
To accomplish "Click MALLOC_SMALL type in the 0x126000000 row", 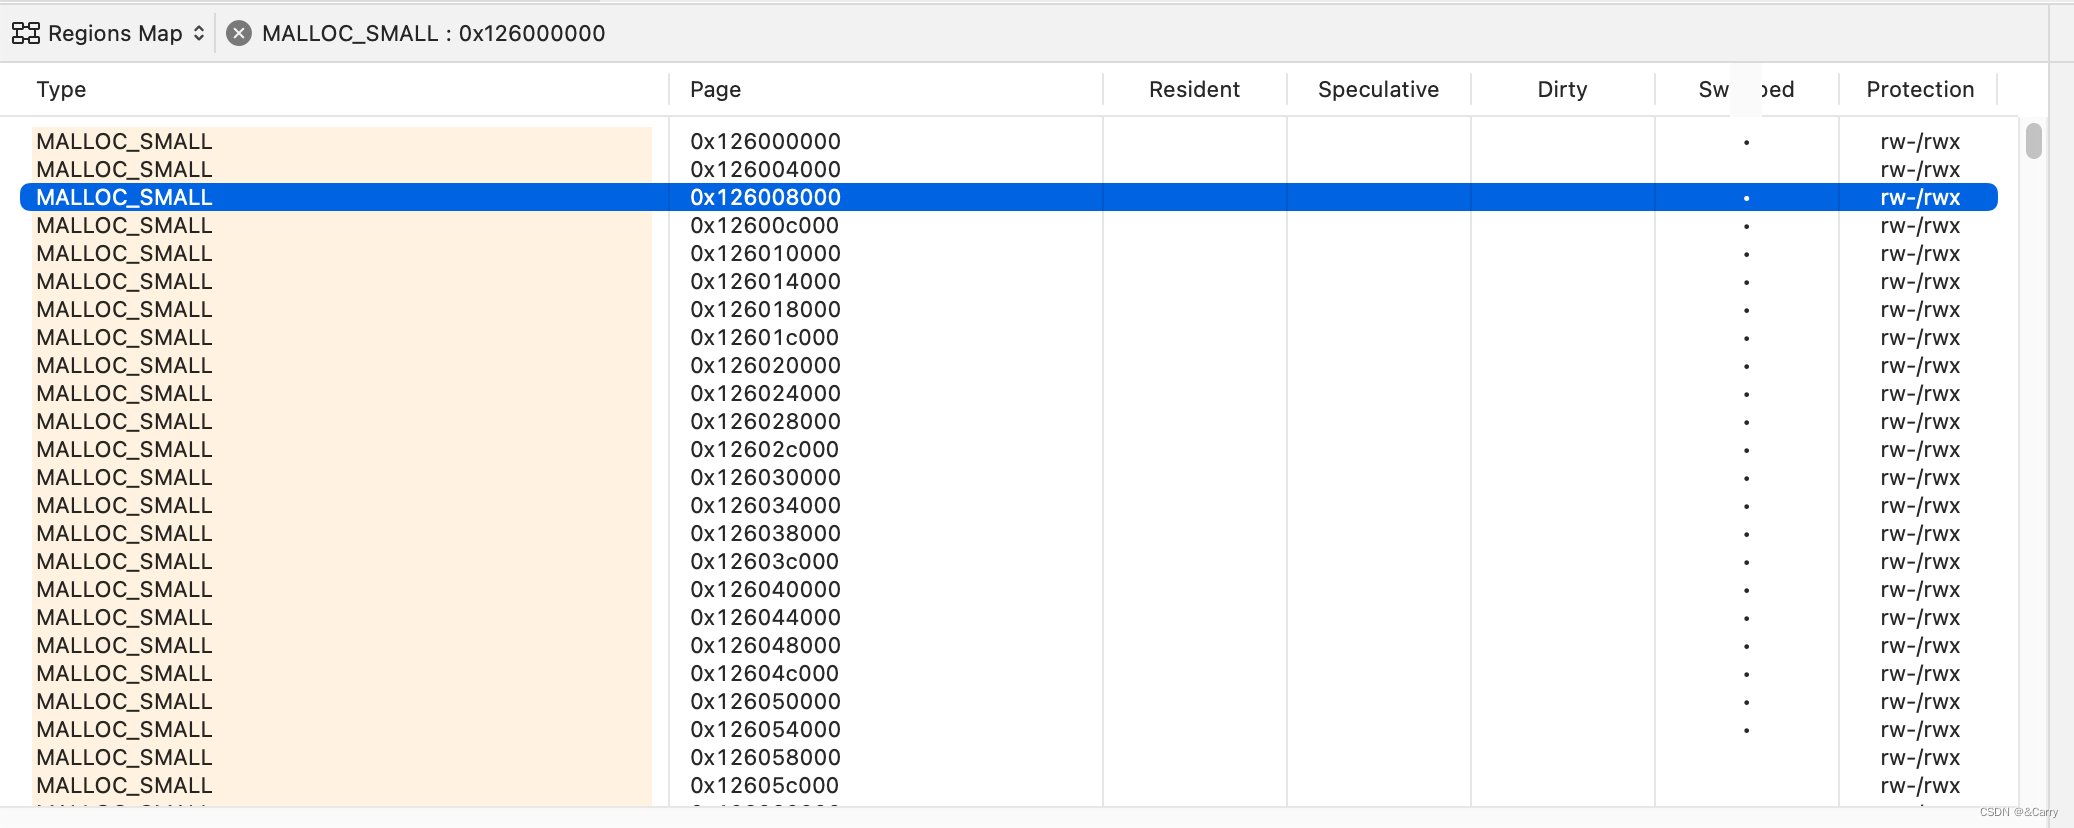I will [124, 141].
